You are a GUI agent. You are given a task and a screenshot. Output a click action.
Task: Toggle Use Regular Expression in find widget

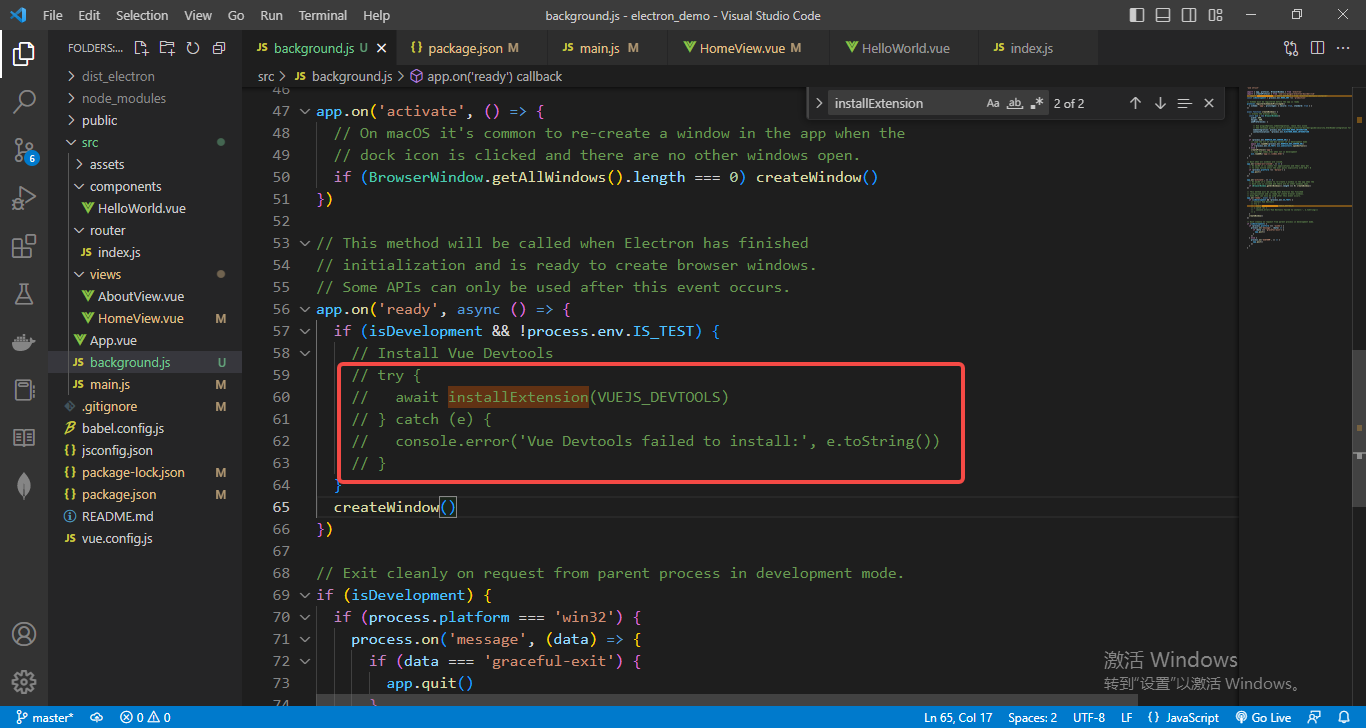tap(1037, 103)
